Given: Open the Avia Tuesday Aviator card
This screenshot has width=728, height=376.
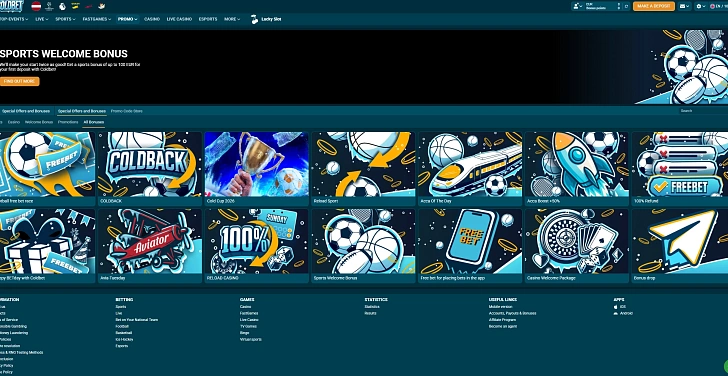Looking at the screenshot, I should click(x=150, y=246).
